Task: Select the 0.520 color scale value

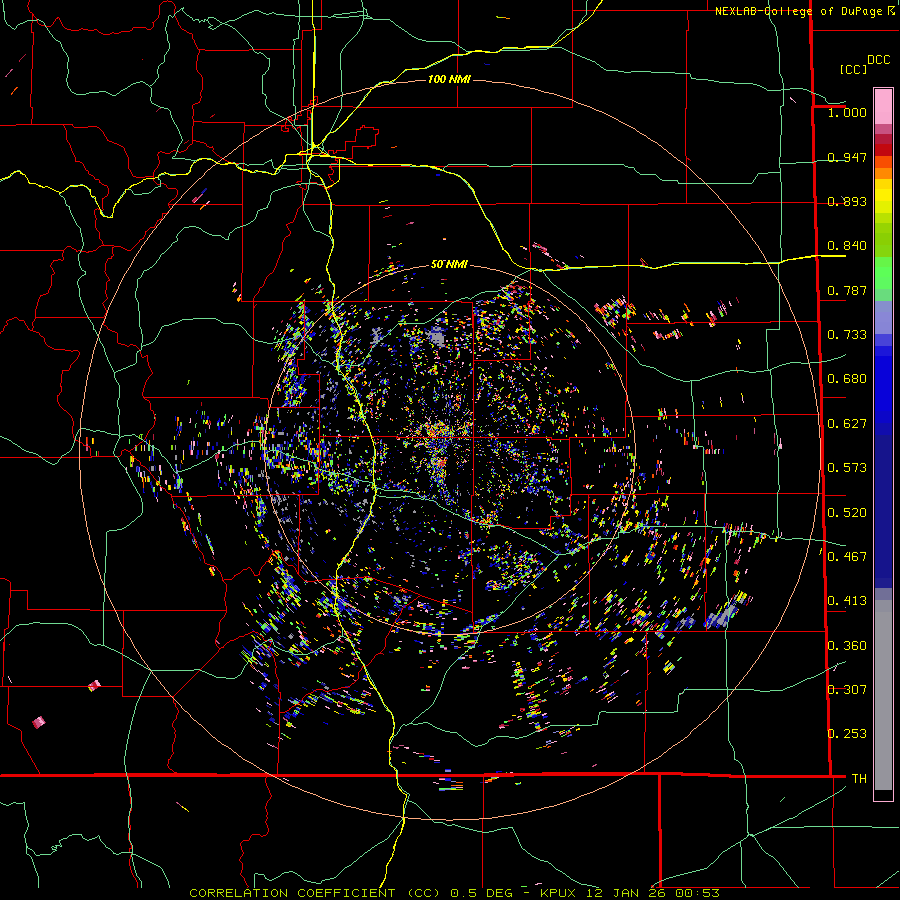Action: [x=847, y=512]
